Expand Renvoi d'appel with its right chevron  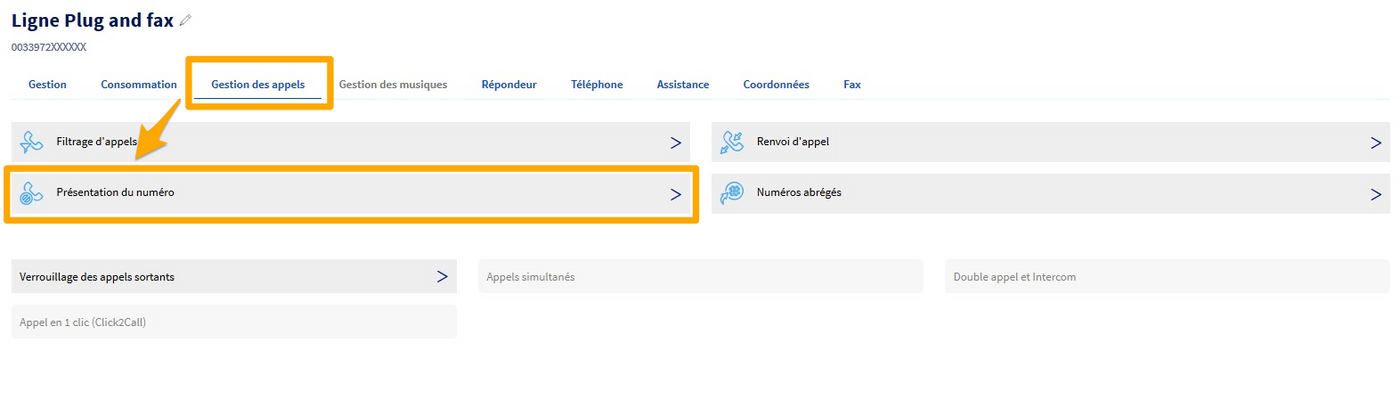pos(1376,143)
